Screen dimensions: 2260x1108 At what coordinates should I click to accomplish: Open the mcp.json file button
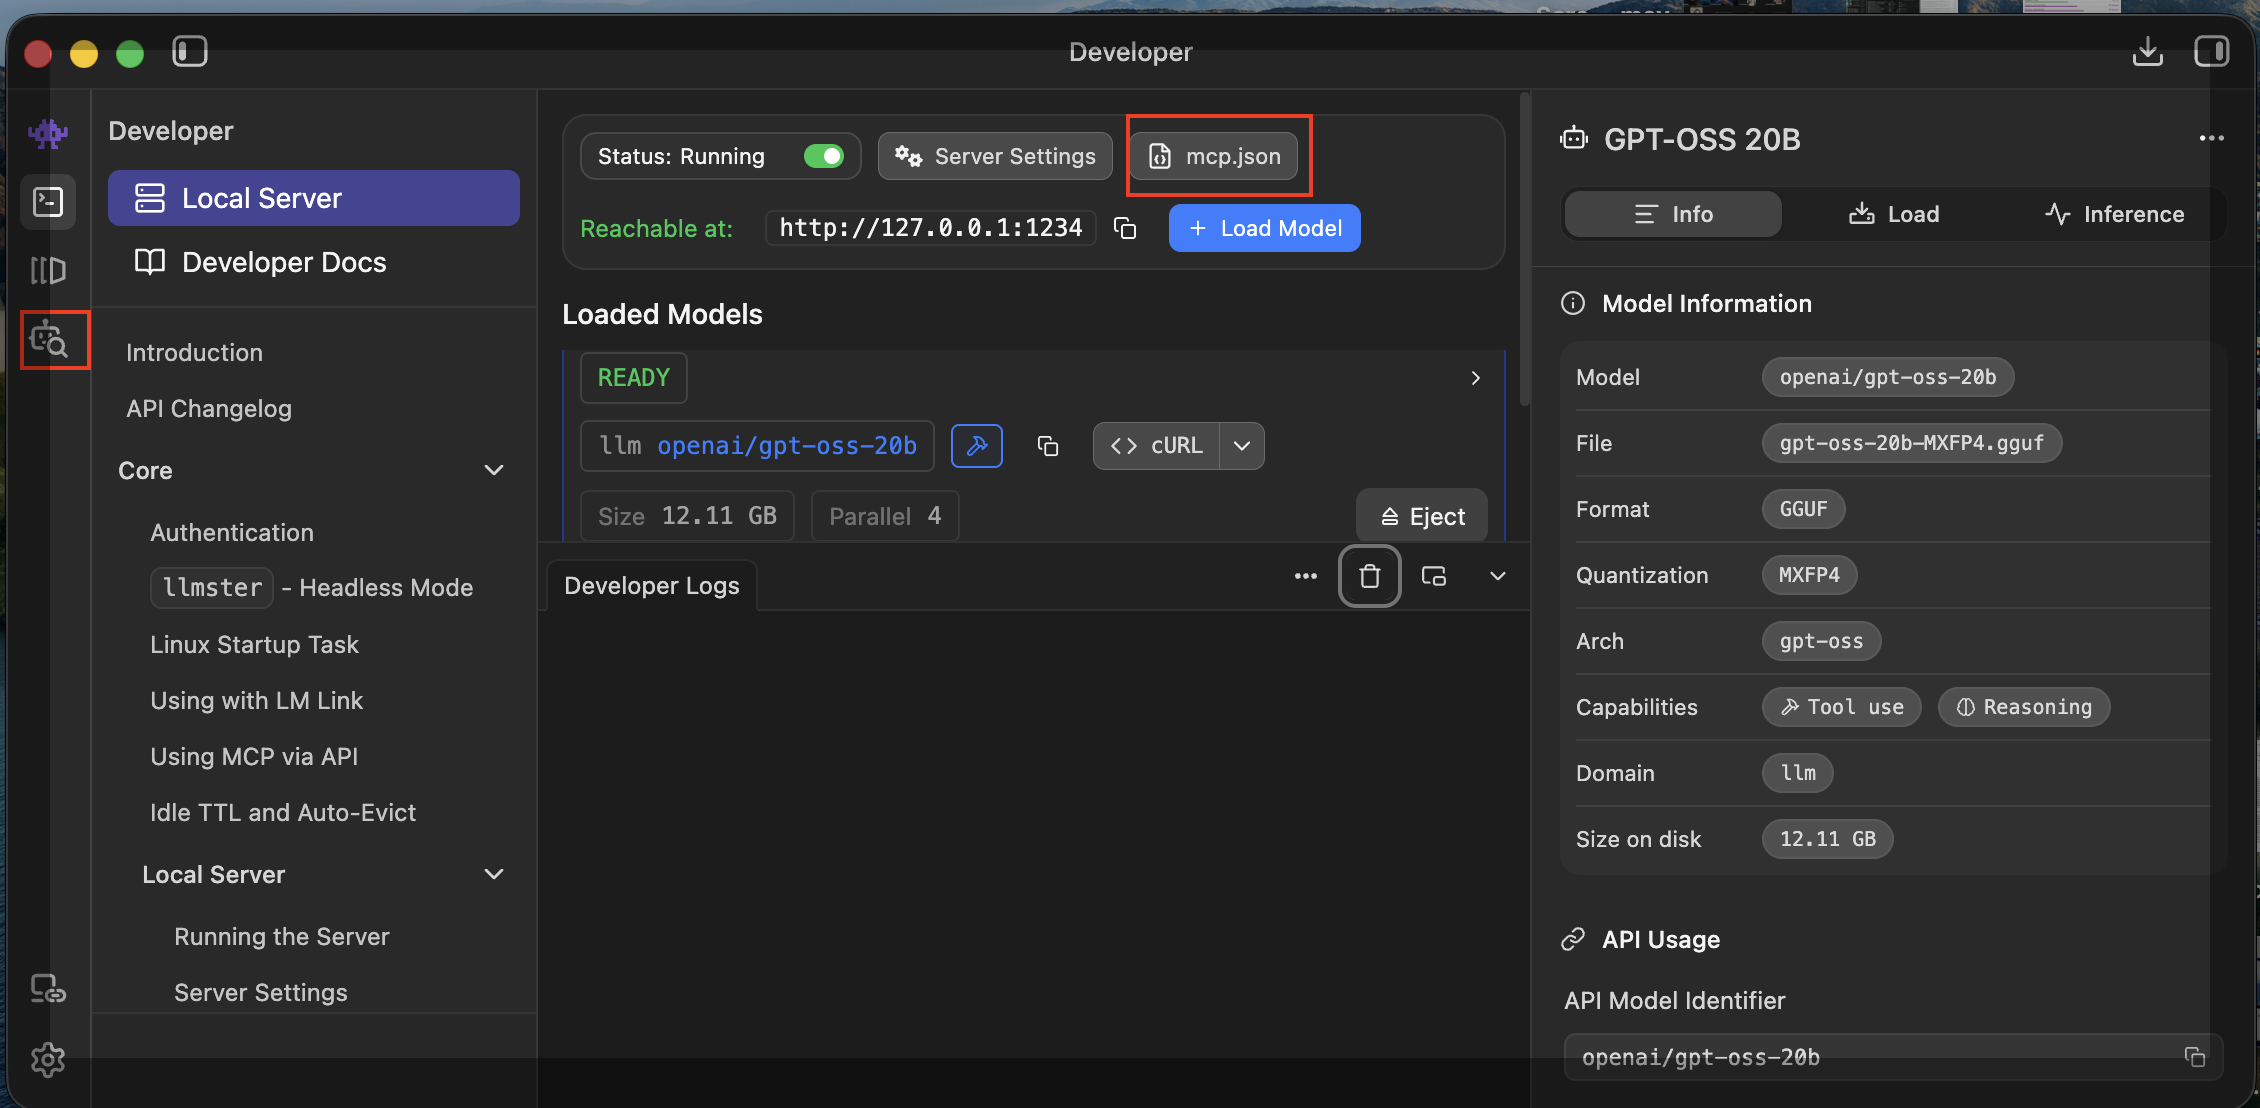pyautogui.click(x=1215, y=156)
